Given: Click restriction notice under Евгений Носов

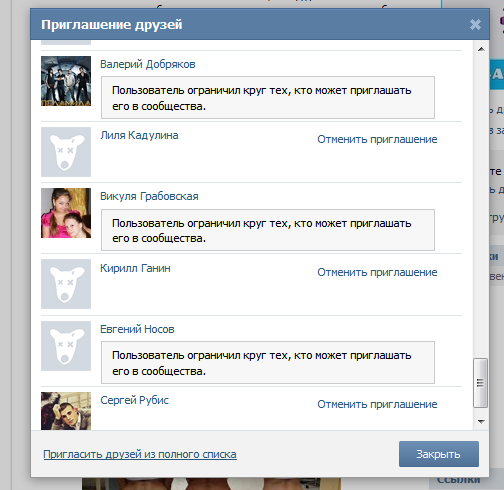Looking at the screenshot, I should (268, 363).
